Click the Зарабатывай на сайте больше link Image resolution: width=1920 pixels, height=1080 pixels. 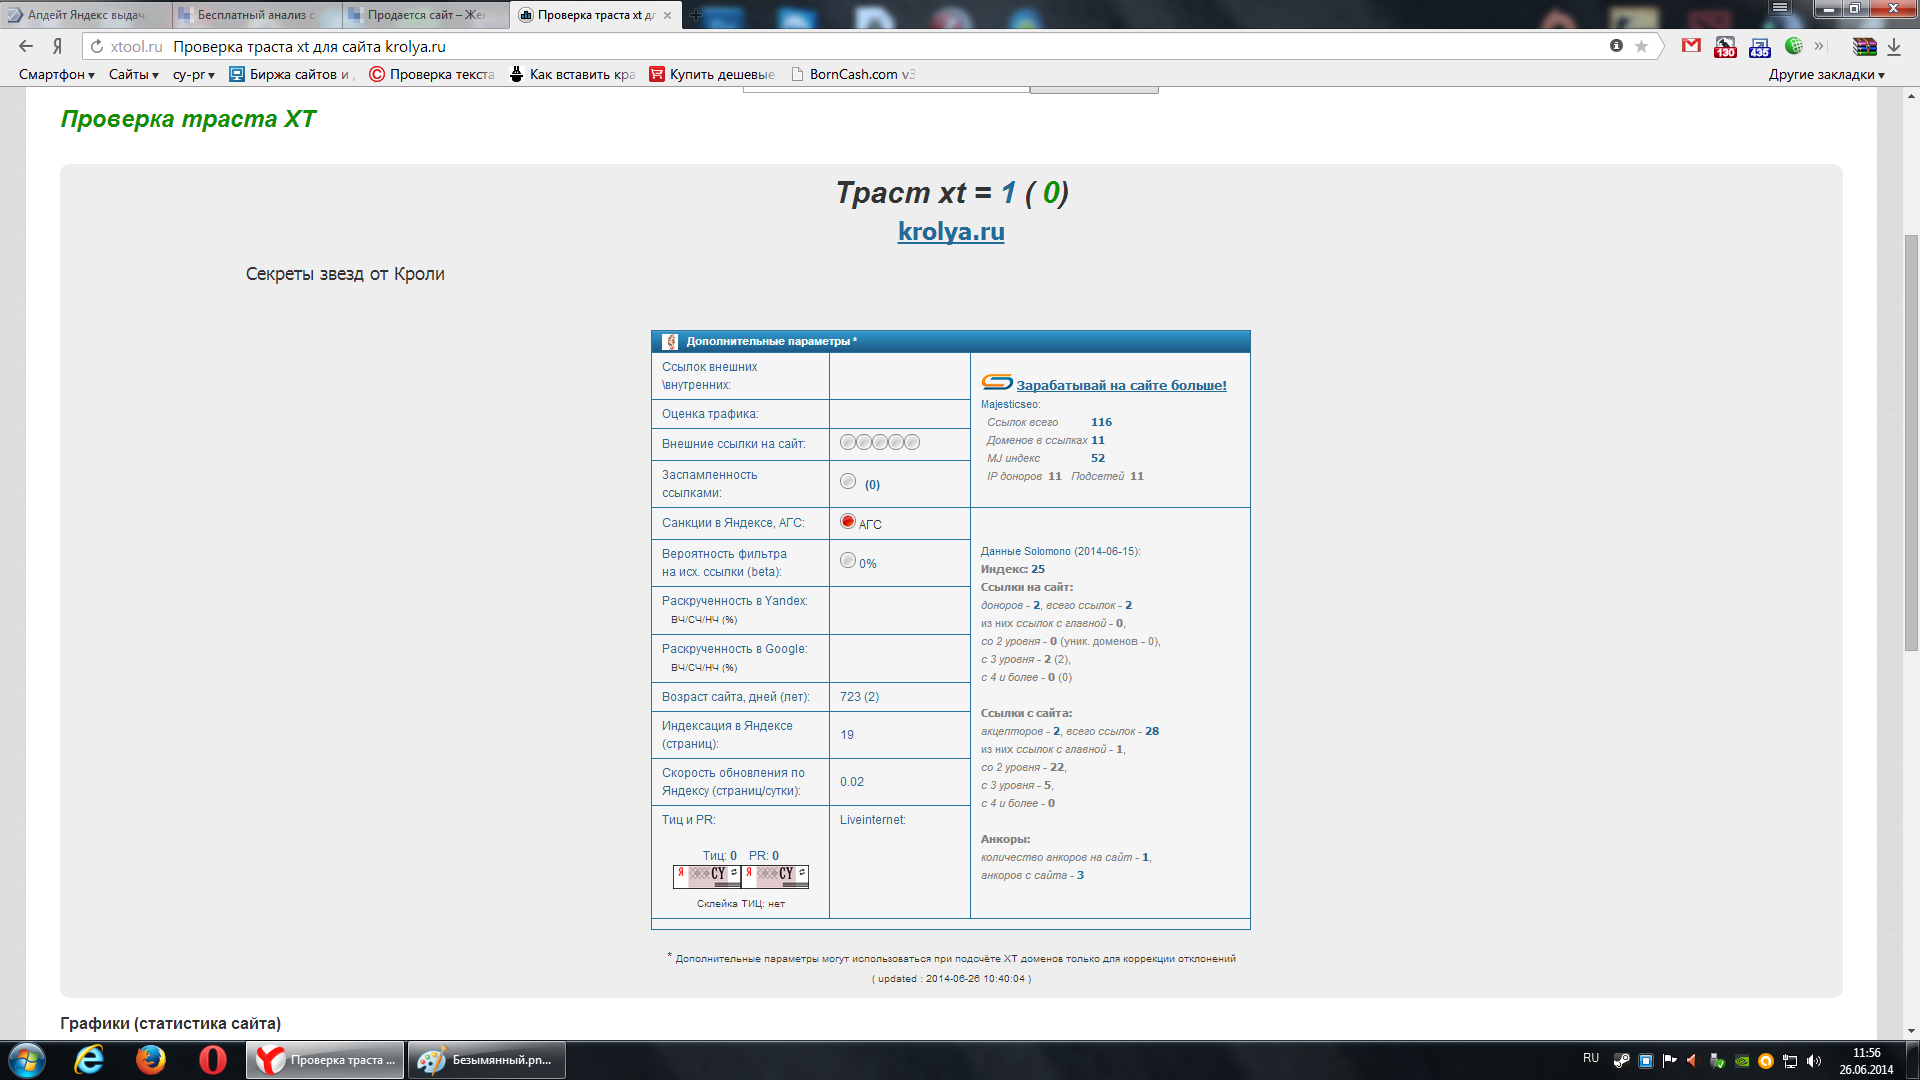coord(1121,385)
